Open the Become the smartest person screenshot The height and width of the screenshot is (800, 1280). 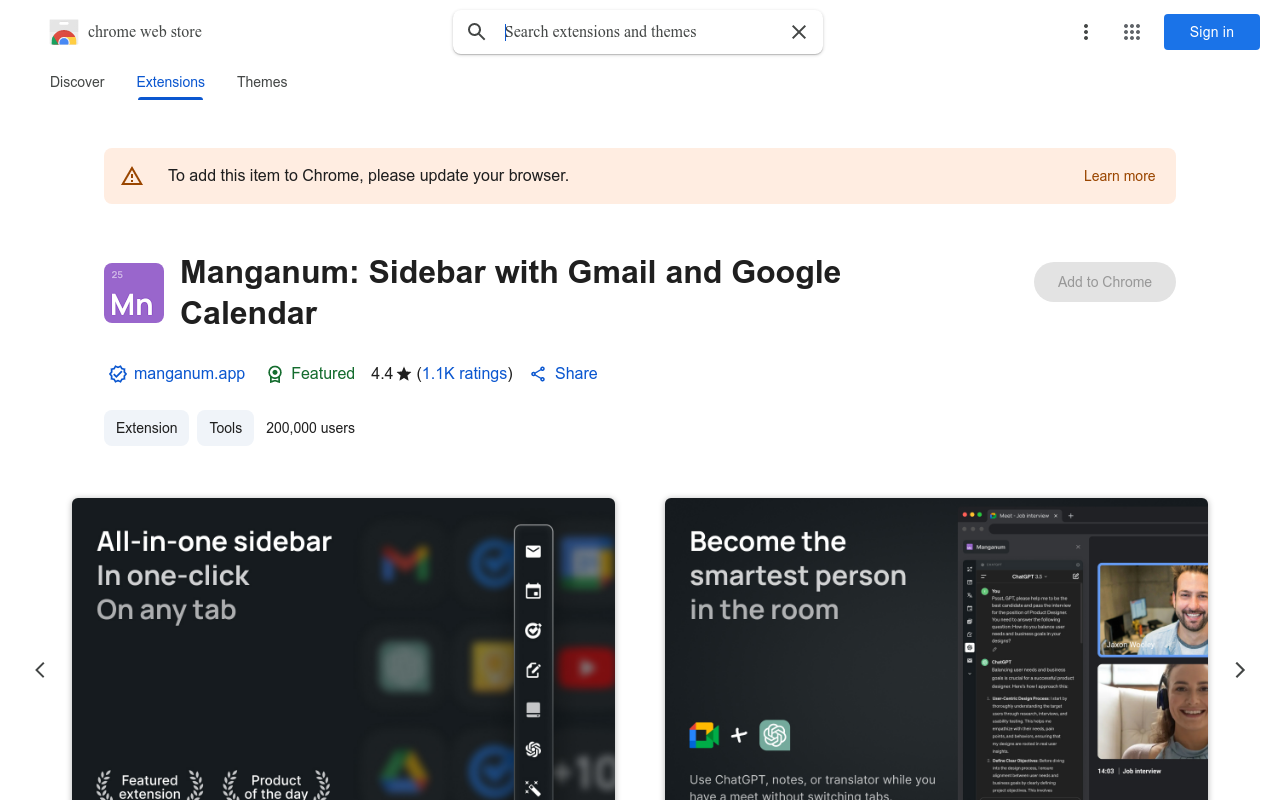[936, 649]
